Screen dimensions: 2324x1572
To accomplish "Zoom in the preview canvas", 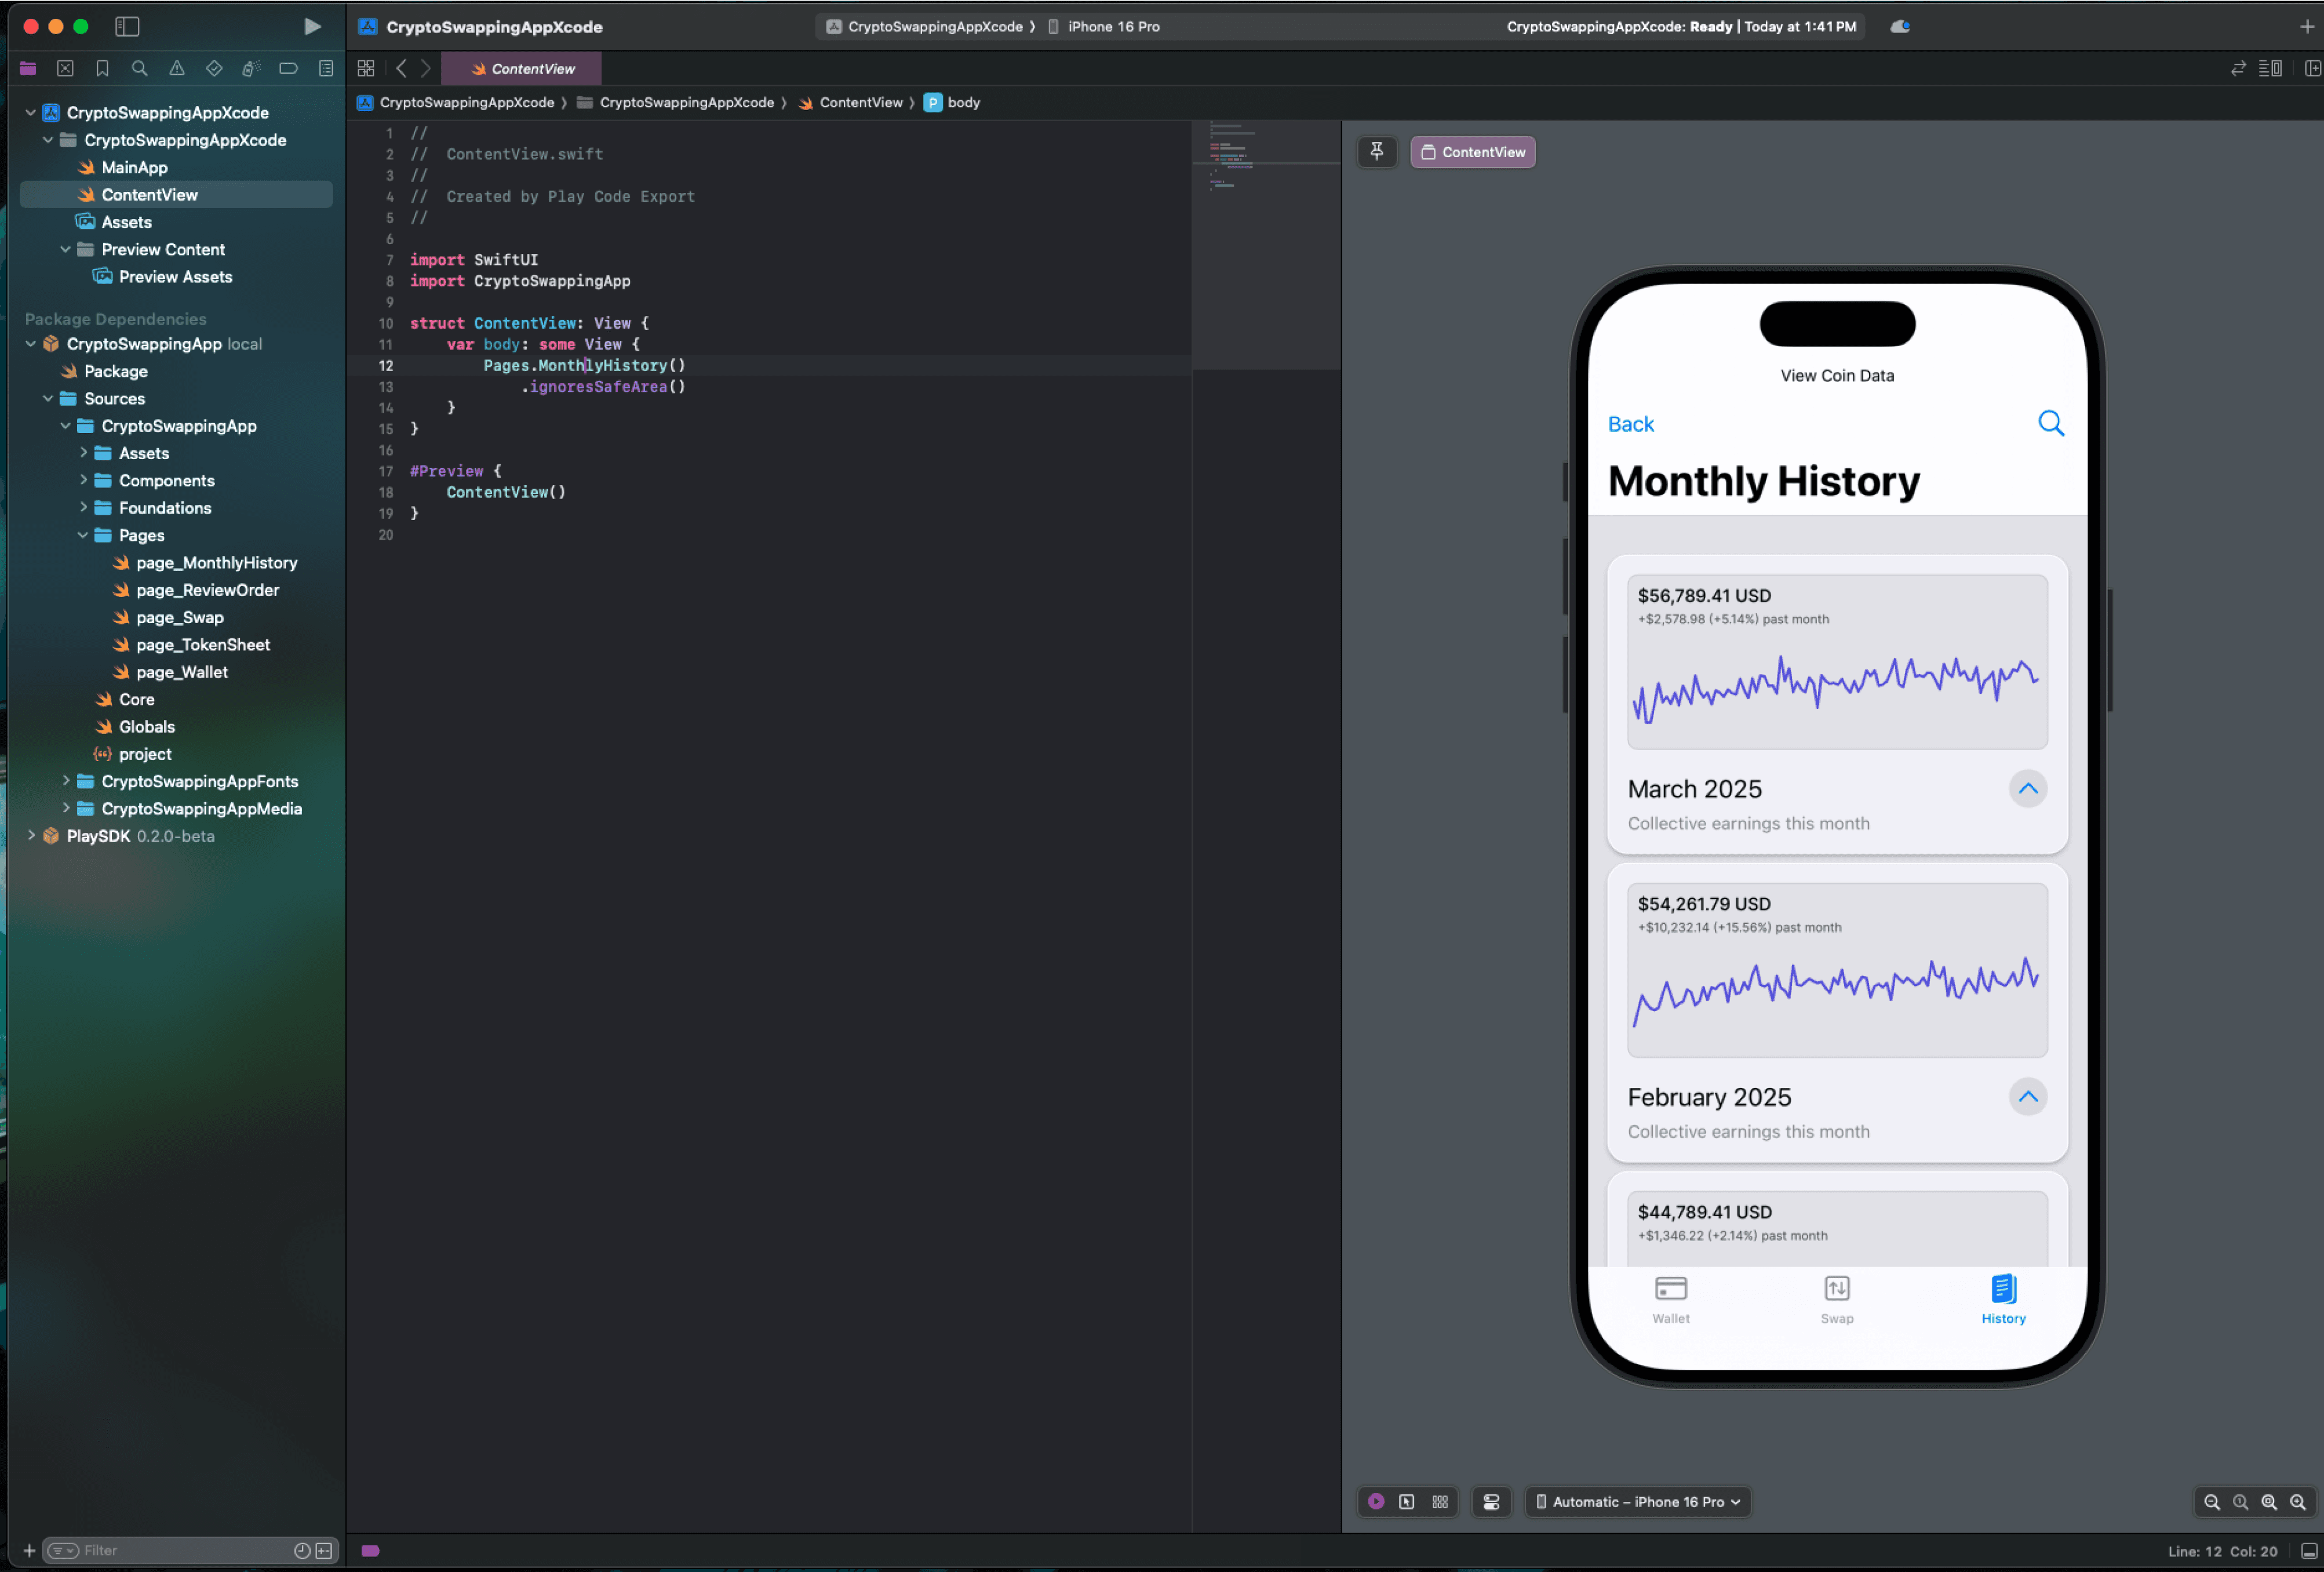I will 2298,1501.
